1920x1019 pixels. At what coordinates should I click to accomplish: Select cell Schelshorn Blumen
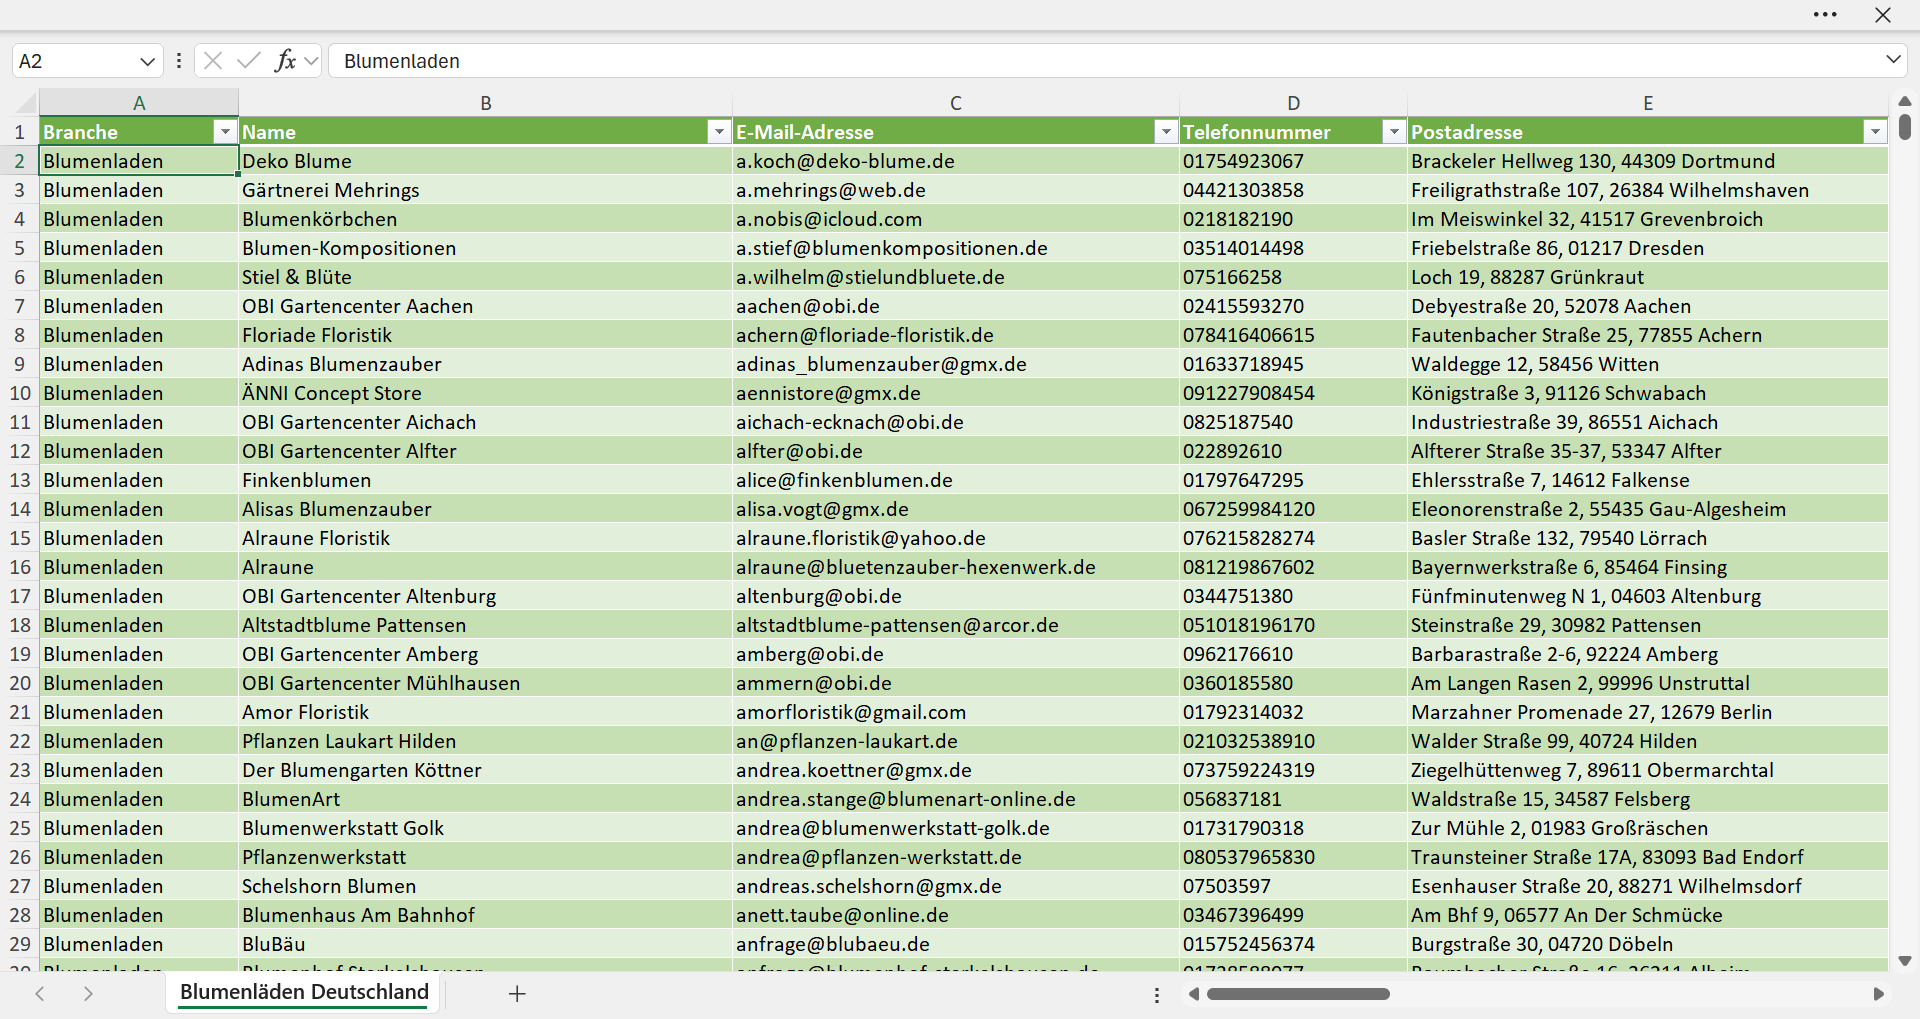485,886
